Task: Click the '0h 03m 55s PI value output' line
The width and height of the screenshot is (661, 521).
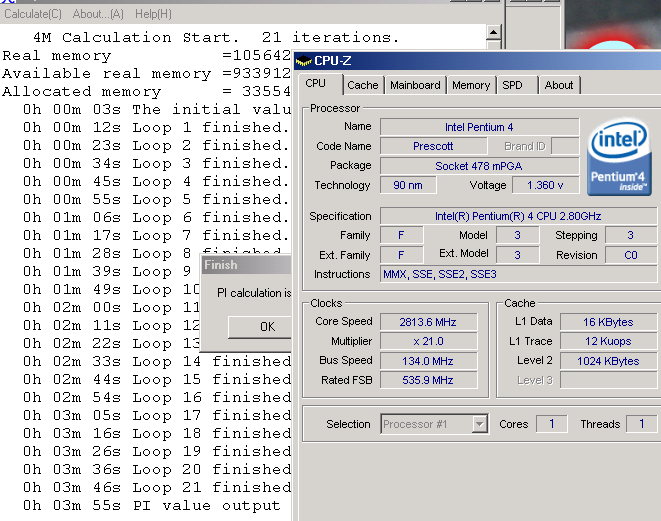Action: [152, 505]
